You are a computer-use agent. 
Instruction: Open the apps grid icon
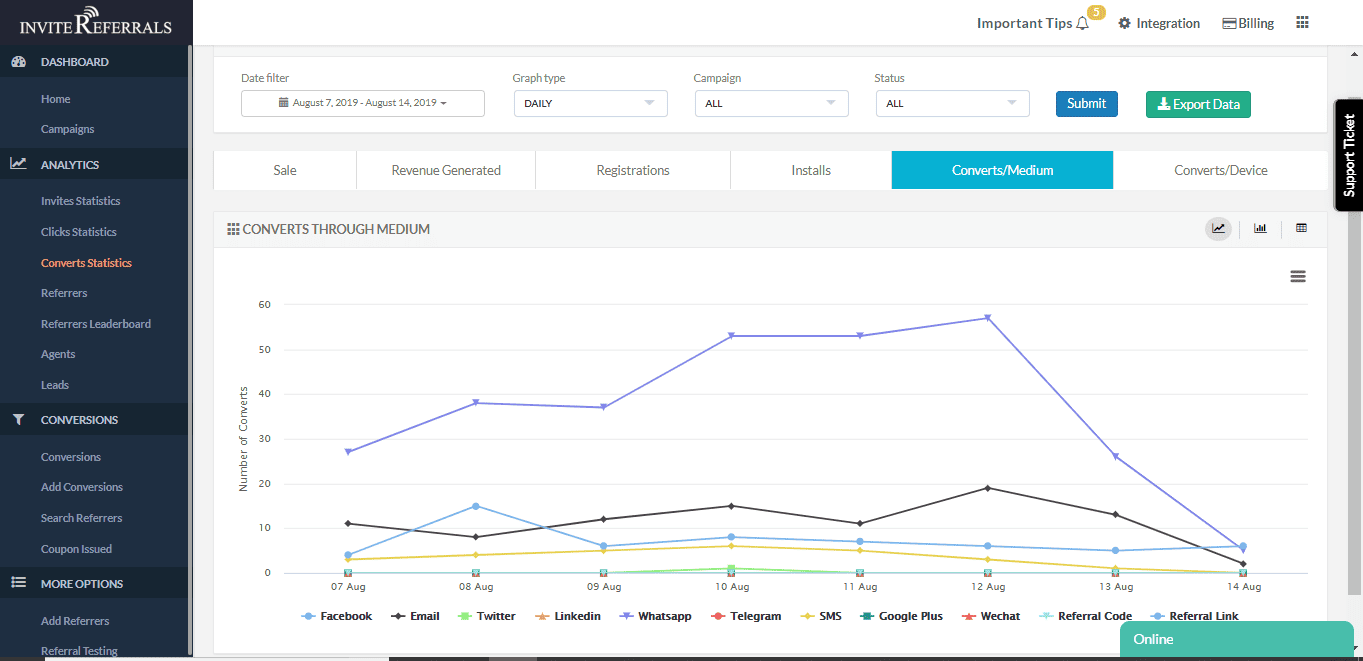[x=1302, y=23]
